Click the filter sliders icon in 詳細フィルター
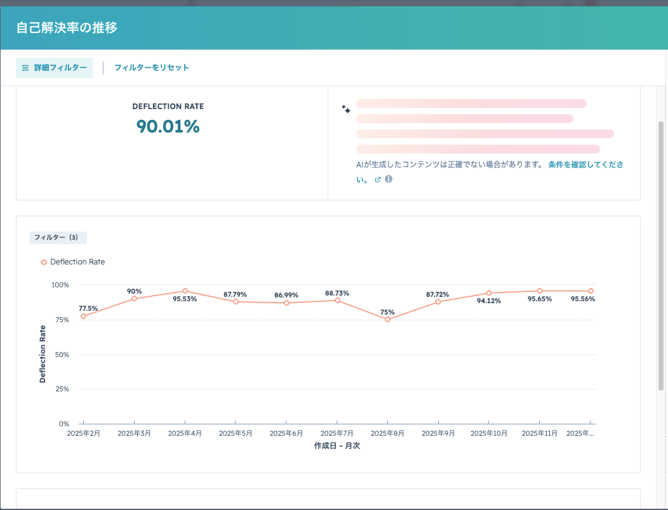Image resolution: width=668 pixels, height=510 pixels. (x=26, y=68)
